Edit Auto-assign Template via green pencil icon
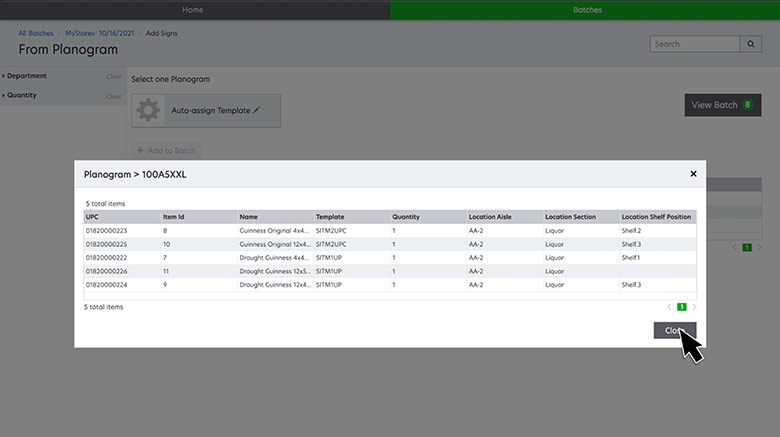The width and height of the screenshot is (780, 437). point(257,110)
